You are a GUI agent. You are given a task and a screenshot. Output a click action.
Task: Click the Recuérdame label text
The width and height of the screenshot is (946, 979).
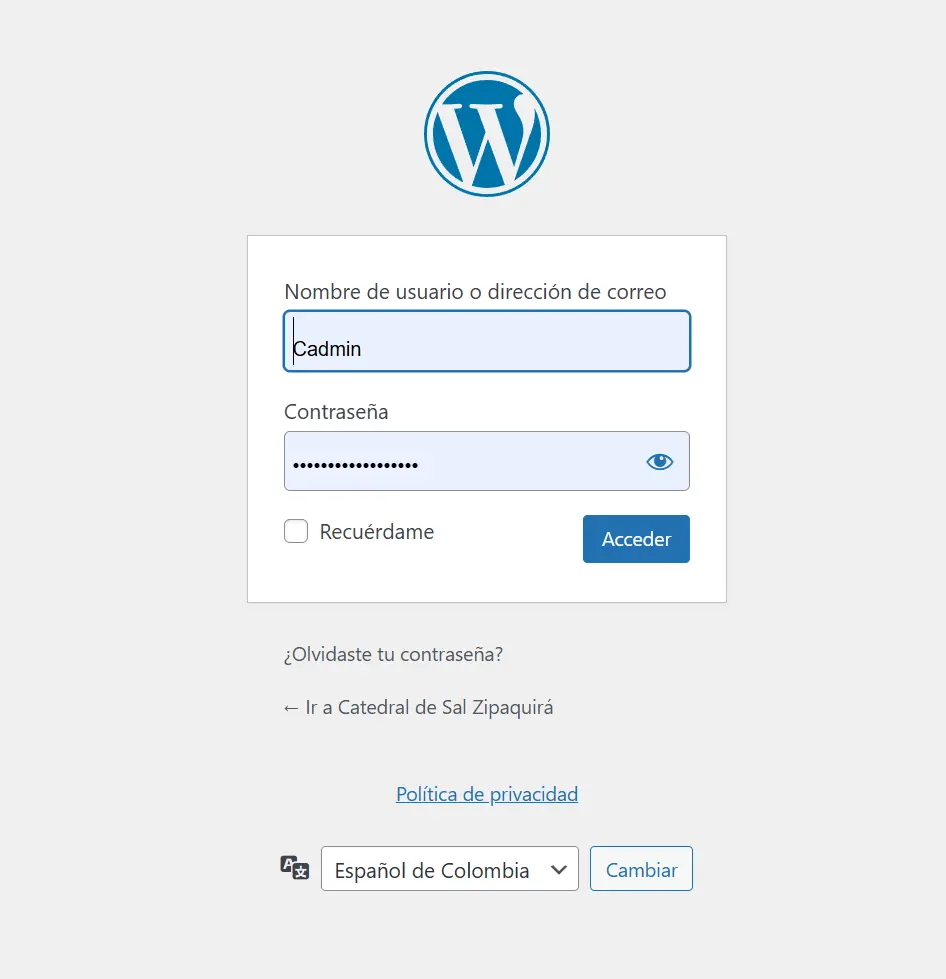(x=377, y=532)
